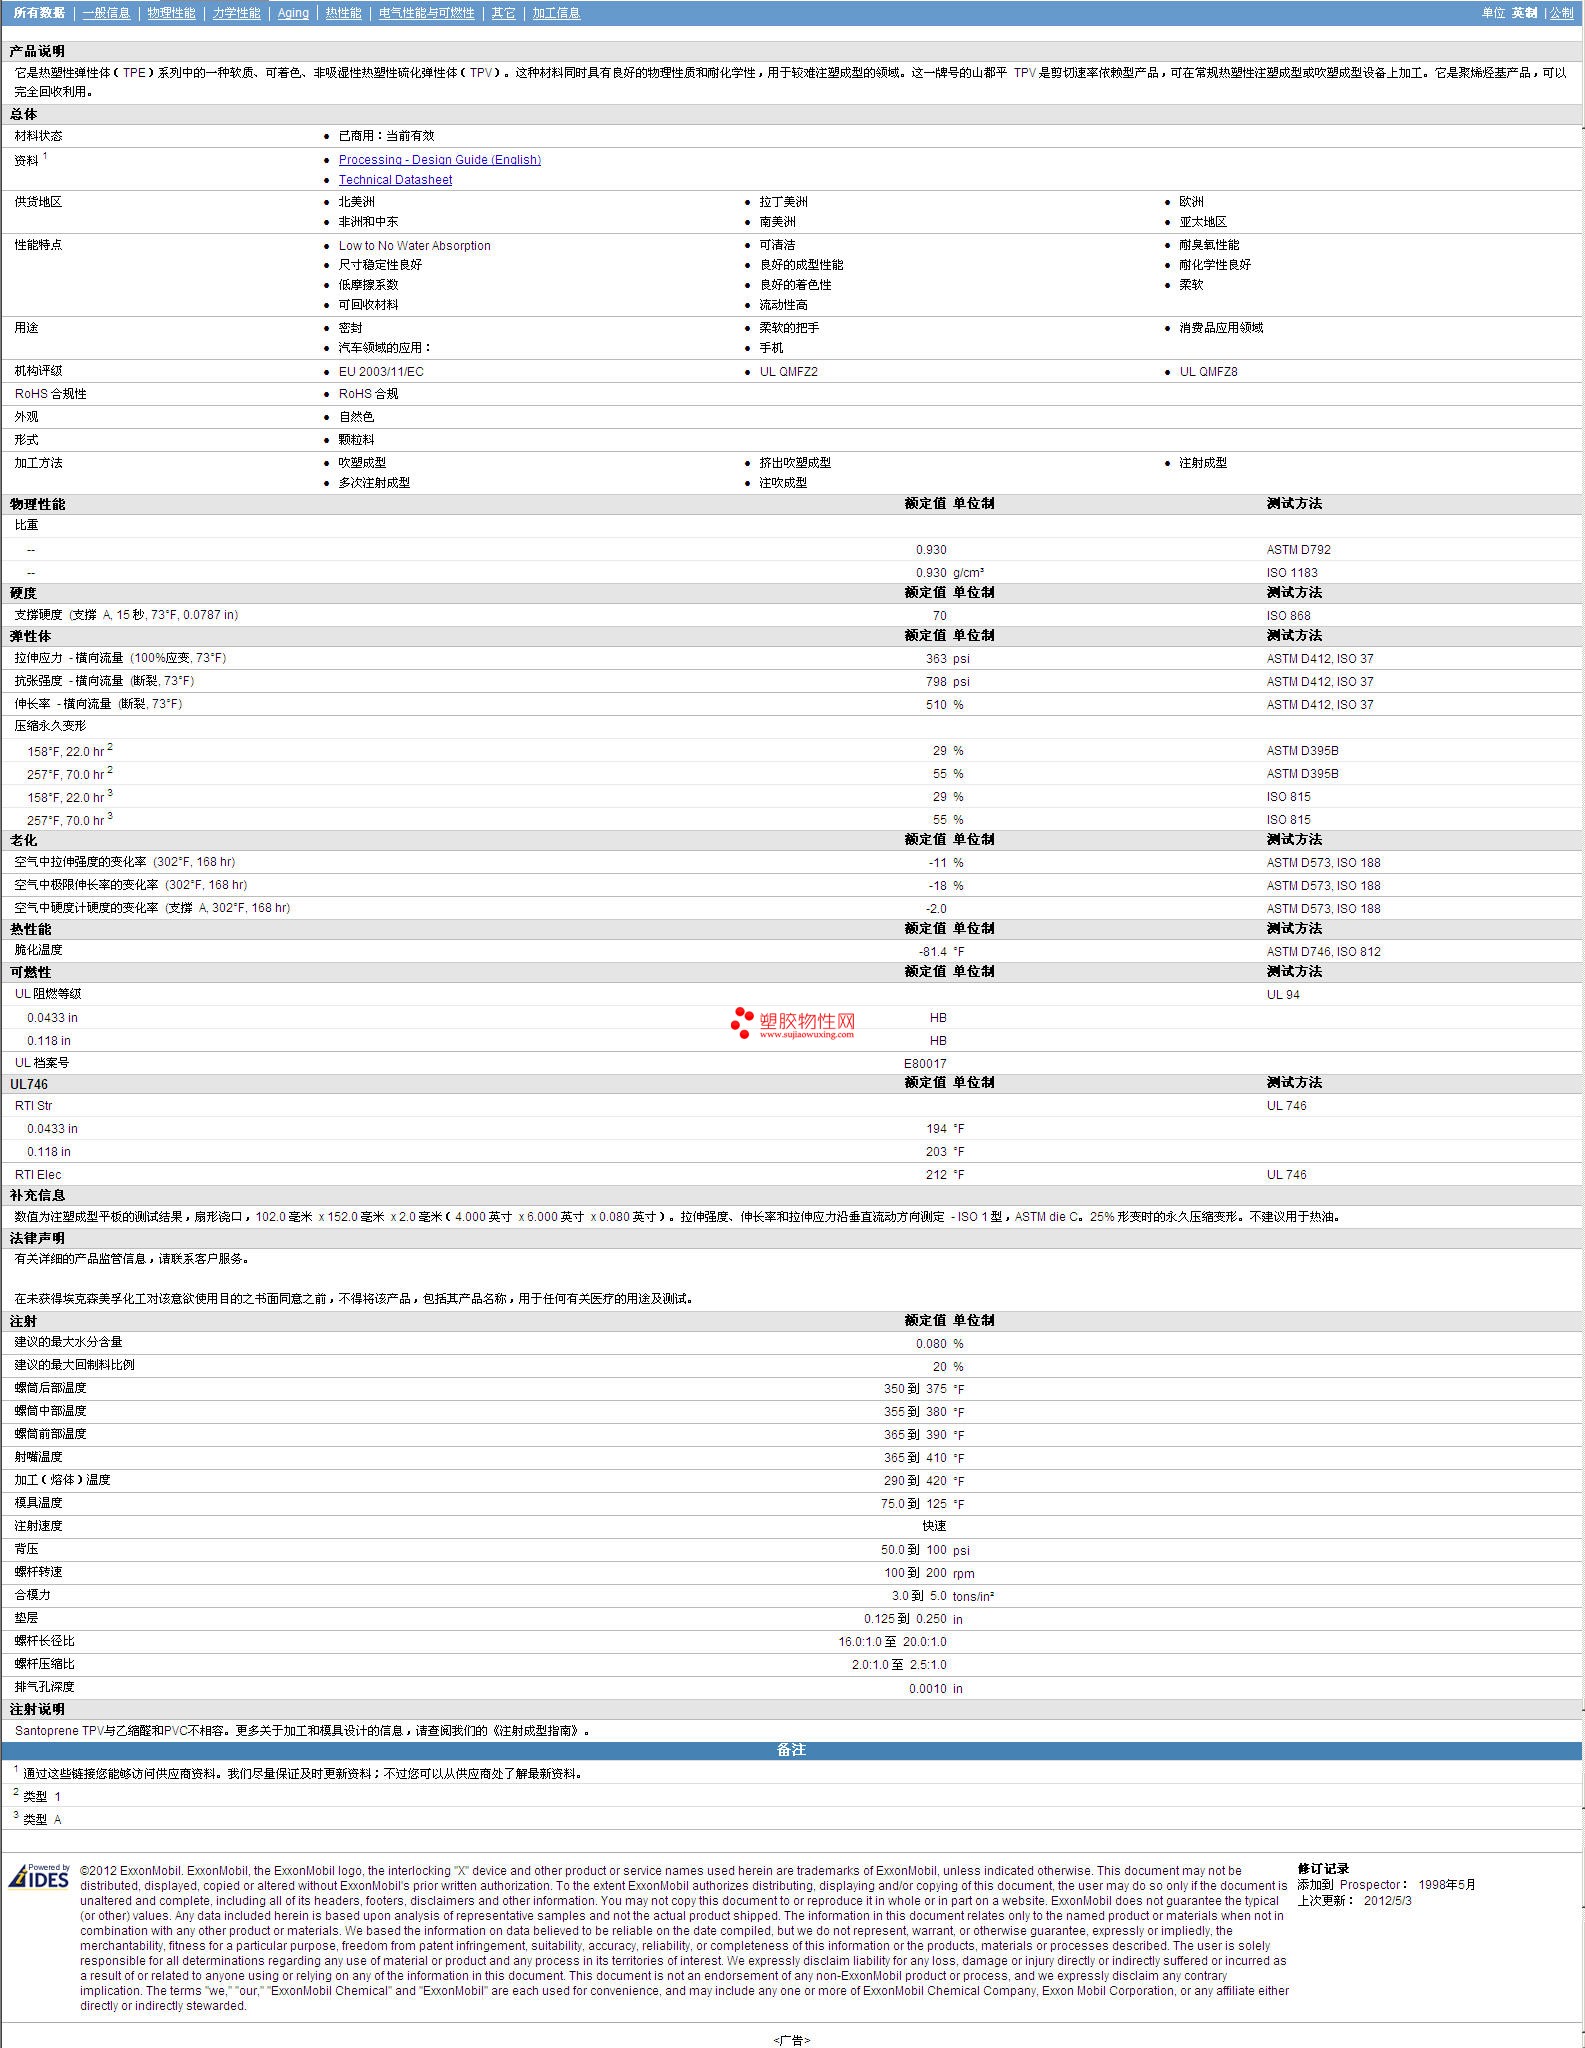
Task: Switch to the 物理性能 tab
Action: click(171, 13)
